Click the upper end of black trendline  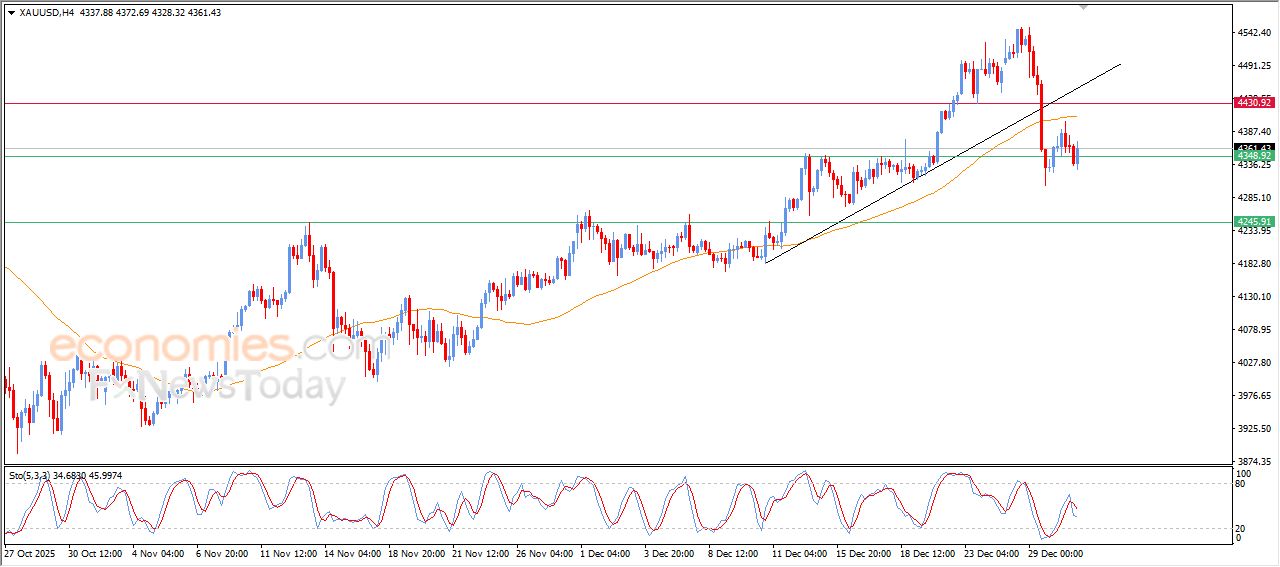1120,64
